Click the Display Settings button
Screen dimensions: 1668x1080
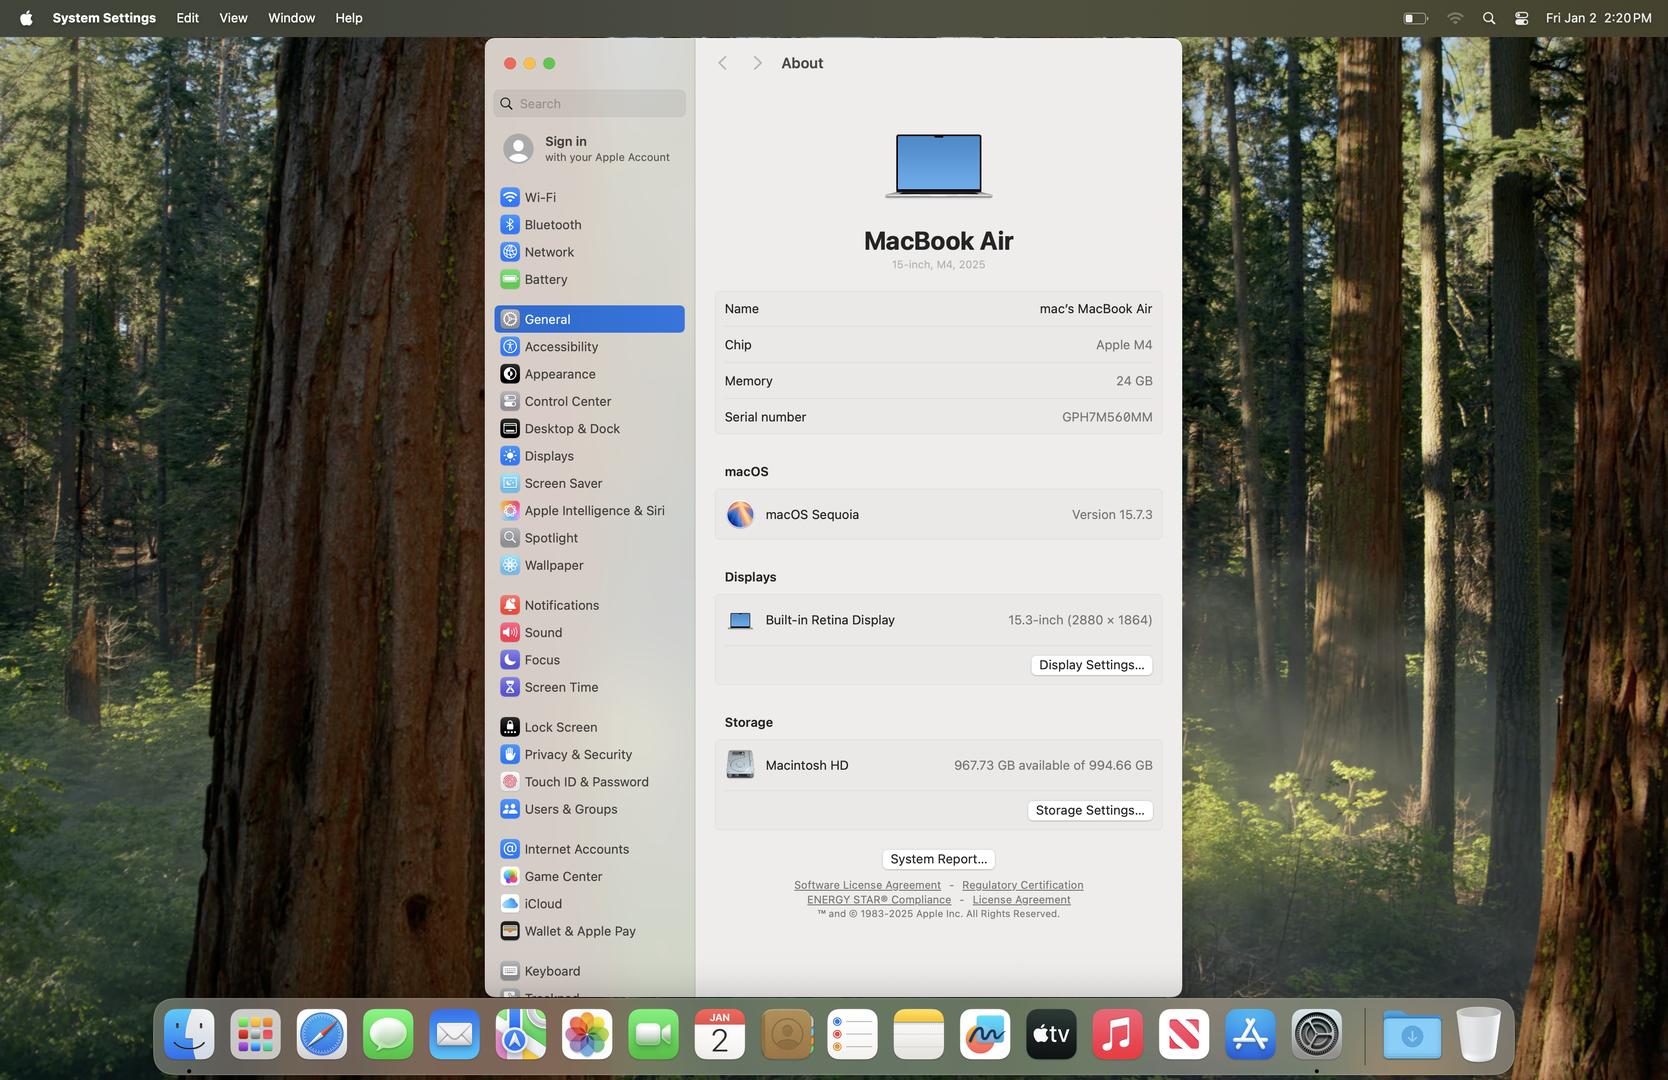click(1091, 665)
